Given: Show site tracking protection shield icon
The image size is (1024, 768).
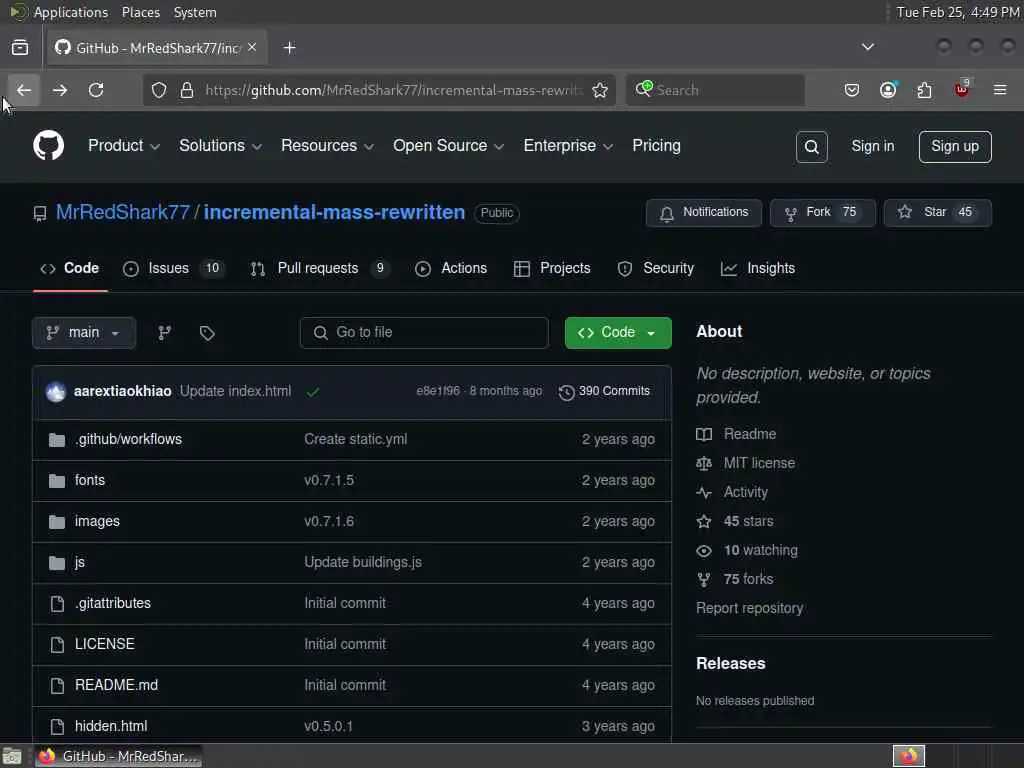Looking at the screenshot, I should tap(159, 90).
